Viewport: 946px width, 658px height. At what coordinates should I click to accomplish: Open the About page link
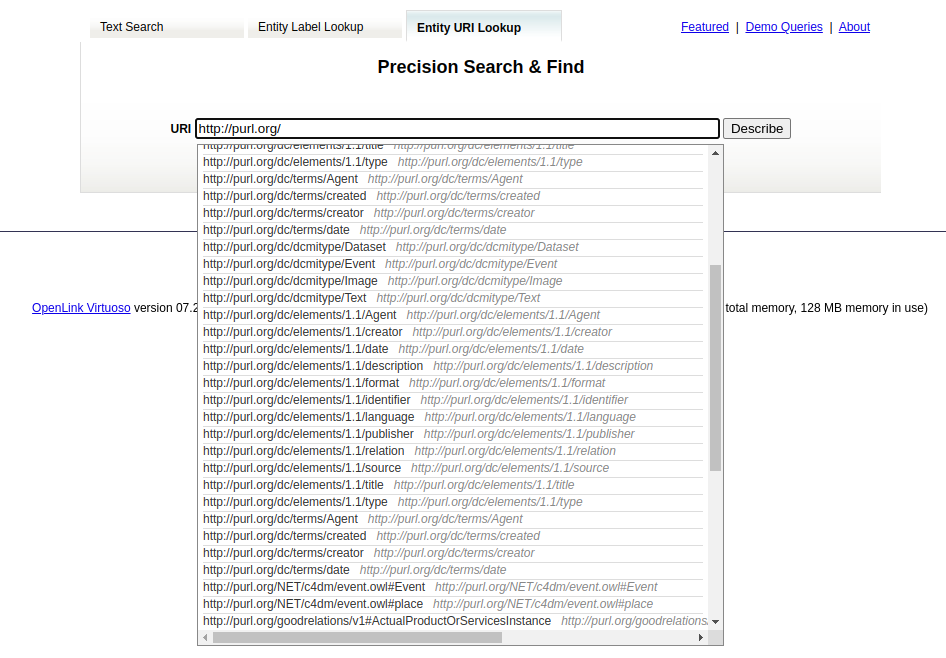854,27
